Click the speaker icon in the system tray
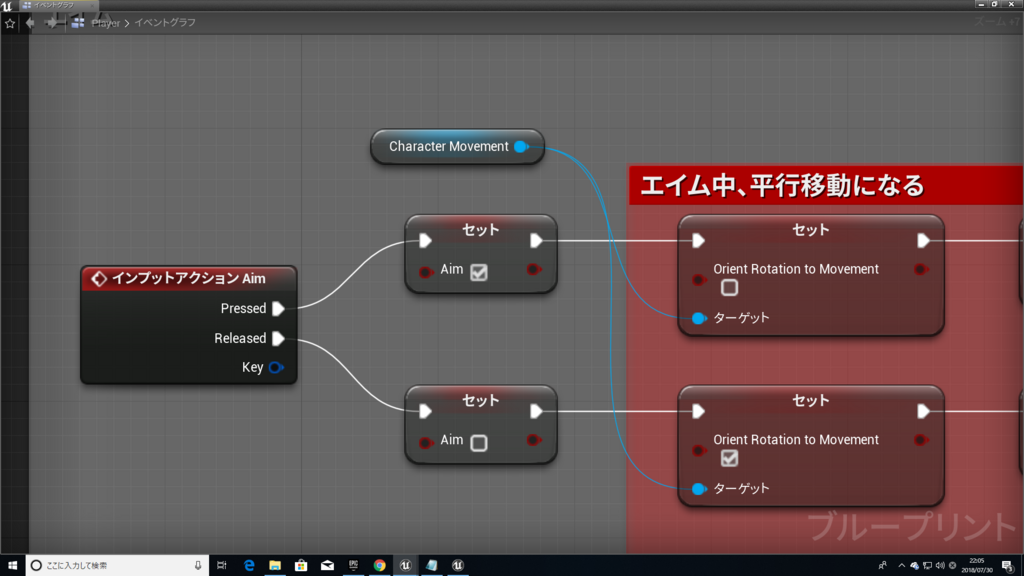The image size is (1024, 576). [x=941, y=565]
